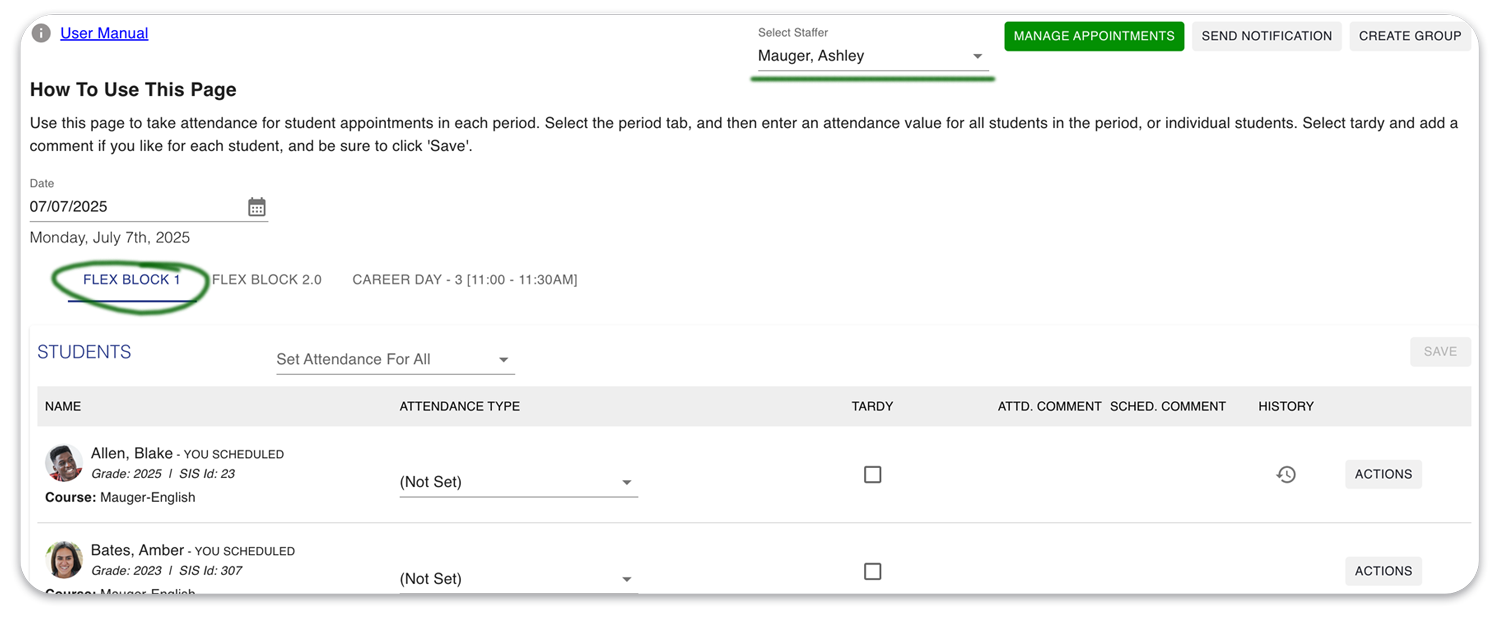Click Grade: 2023 | SIS Id: 307 text
Viewport: 1500px width, 619px height.
pos(167,571)
